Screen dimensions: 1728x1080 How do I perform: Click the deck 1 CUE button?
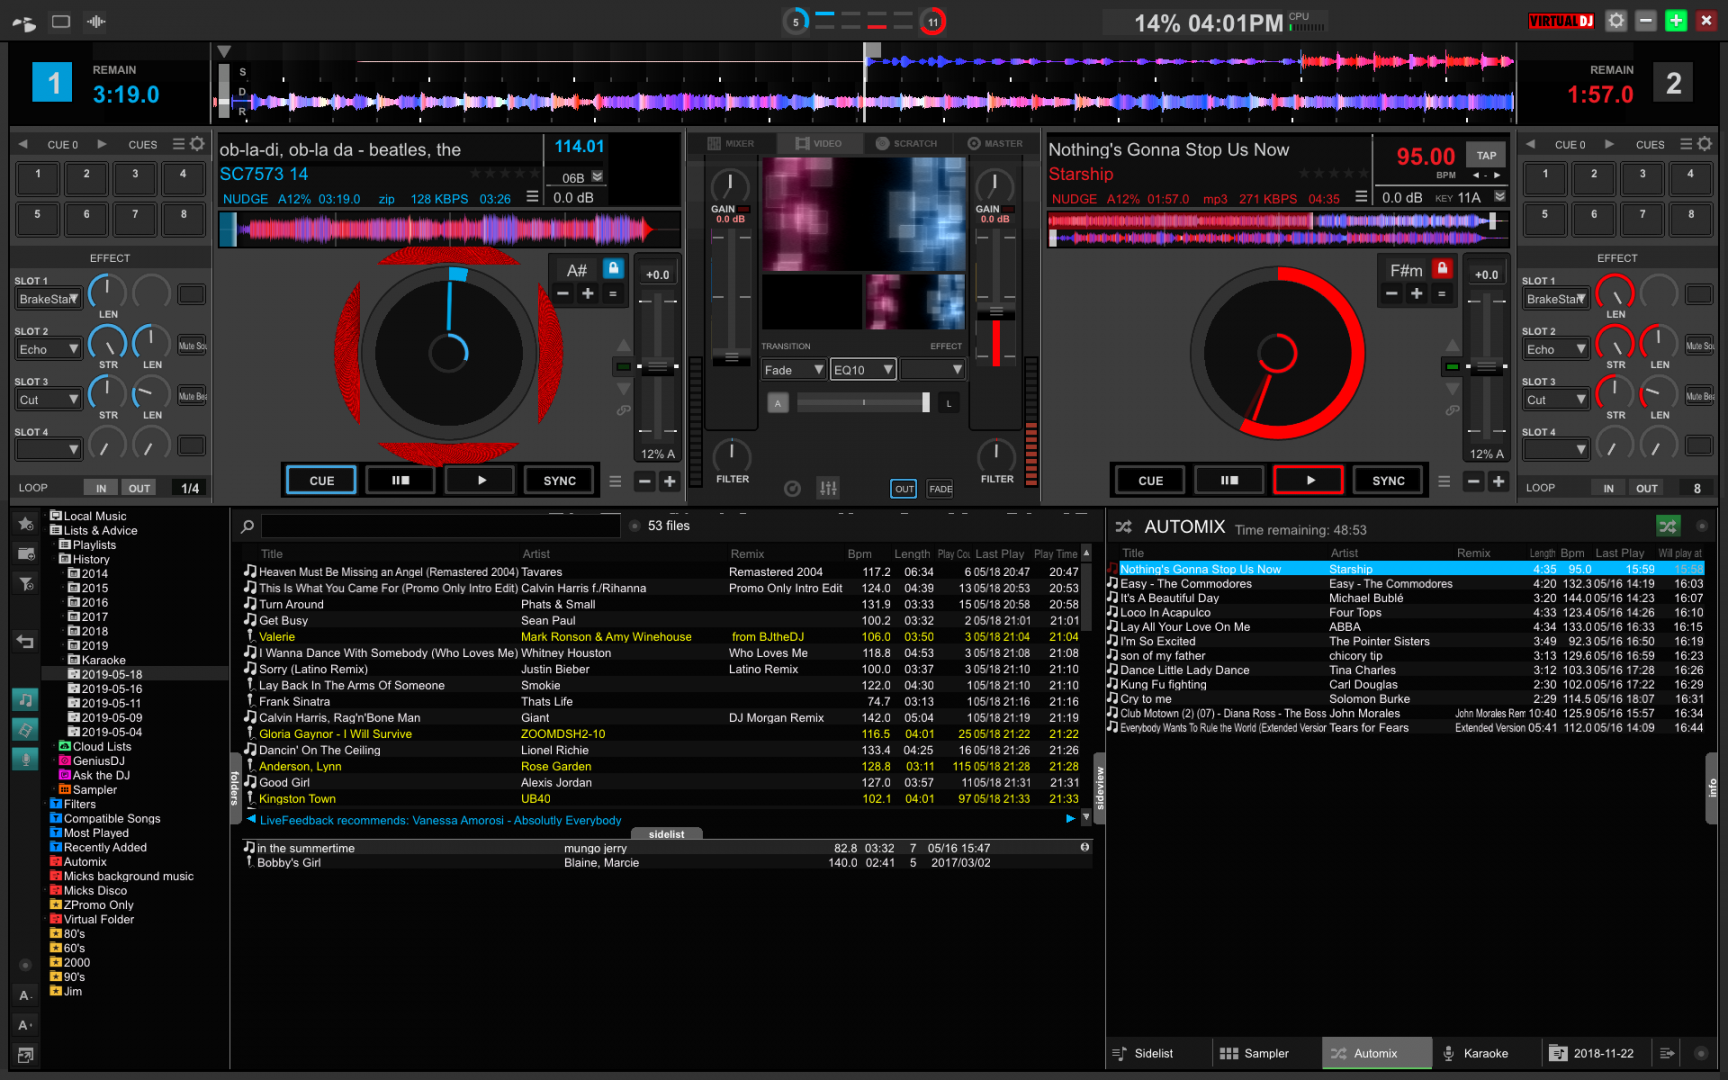(x=321, y=481)
